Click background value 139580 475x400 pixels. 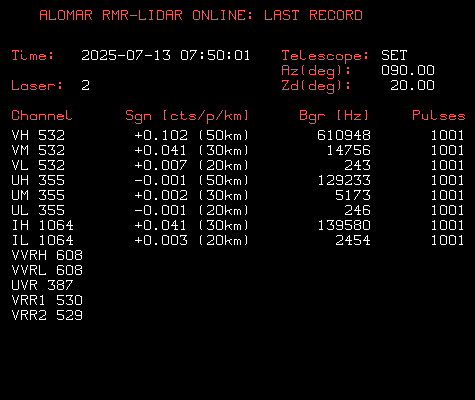pos(344,225)
